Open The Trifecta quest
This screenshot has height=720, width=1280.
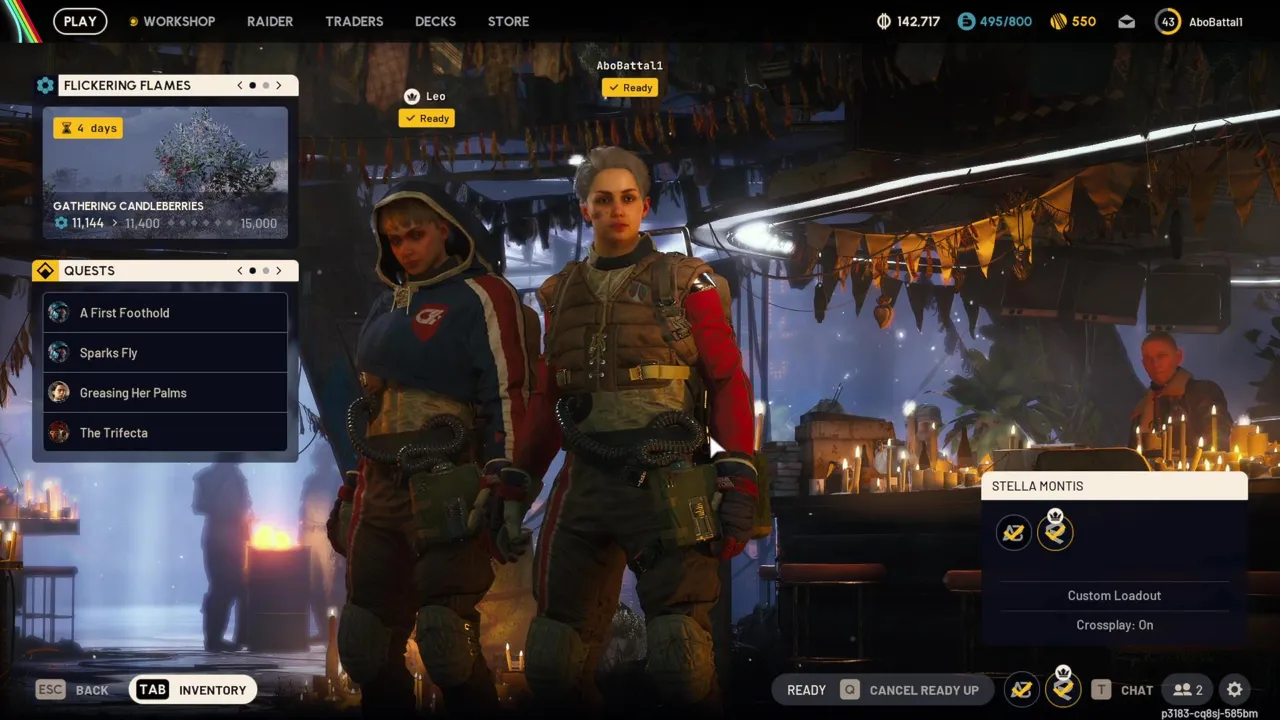165,433
